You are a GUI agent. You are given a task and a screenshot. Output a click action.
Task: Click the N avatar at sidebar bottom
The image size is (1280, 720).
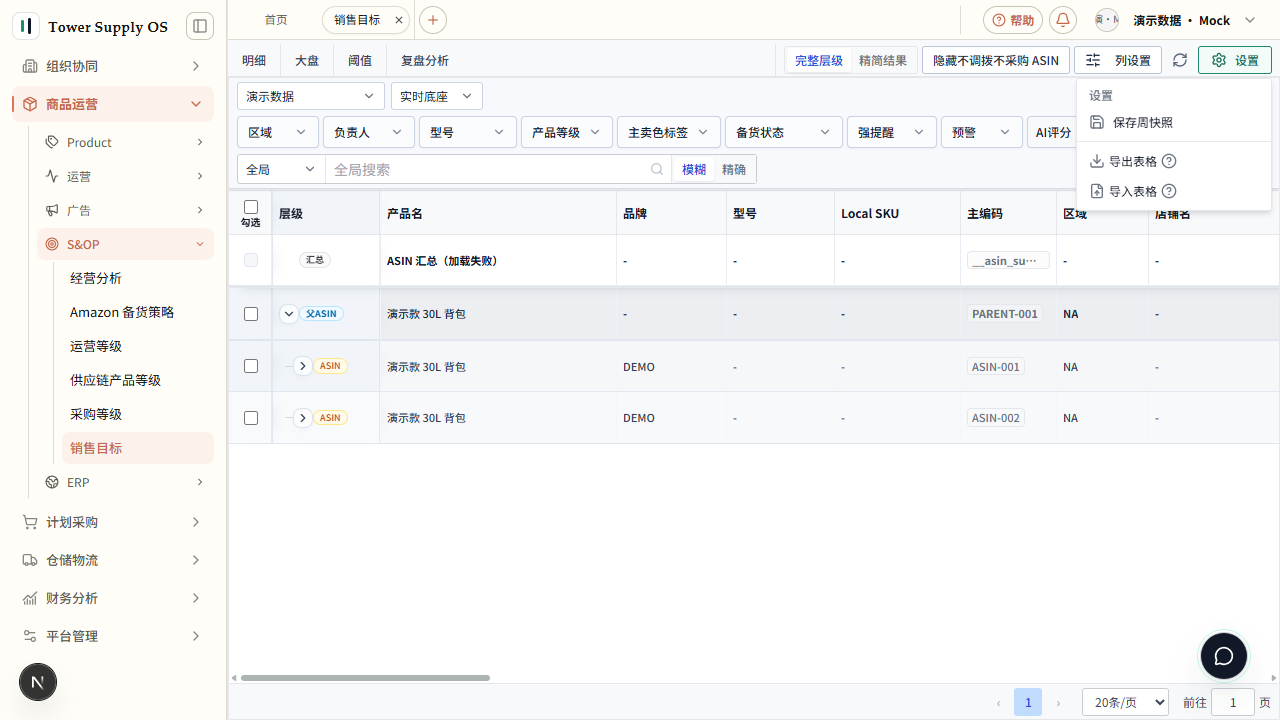[38, 682]
